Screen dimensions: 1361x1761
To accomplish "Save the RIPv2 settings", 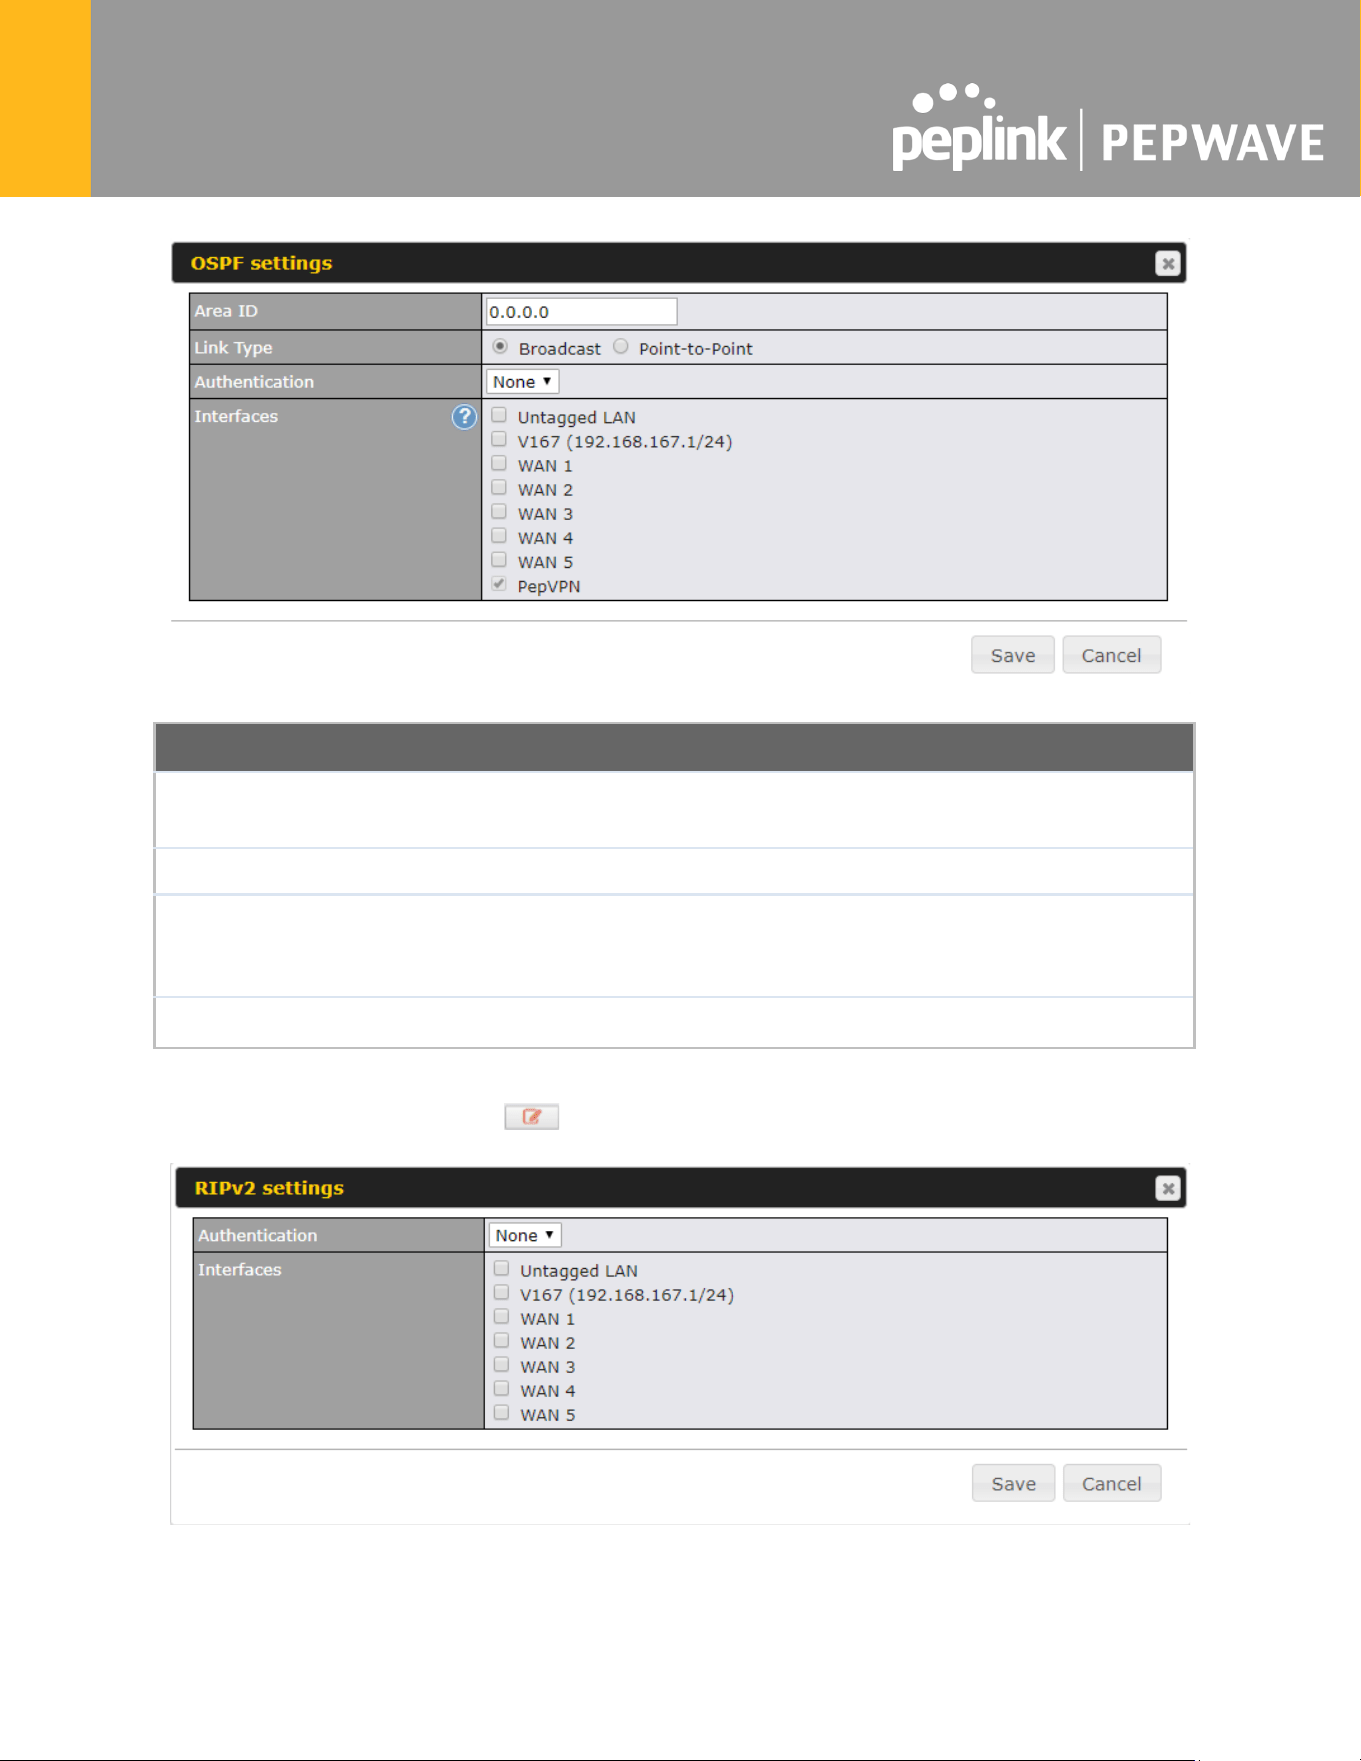I will pyautogui.click(x=1013, y=1483).
